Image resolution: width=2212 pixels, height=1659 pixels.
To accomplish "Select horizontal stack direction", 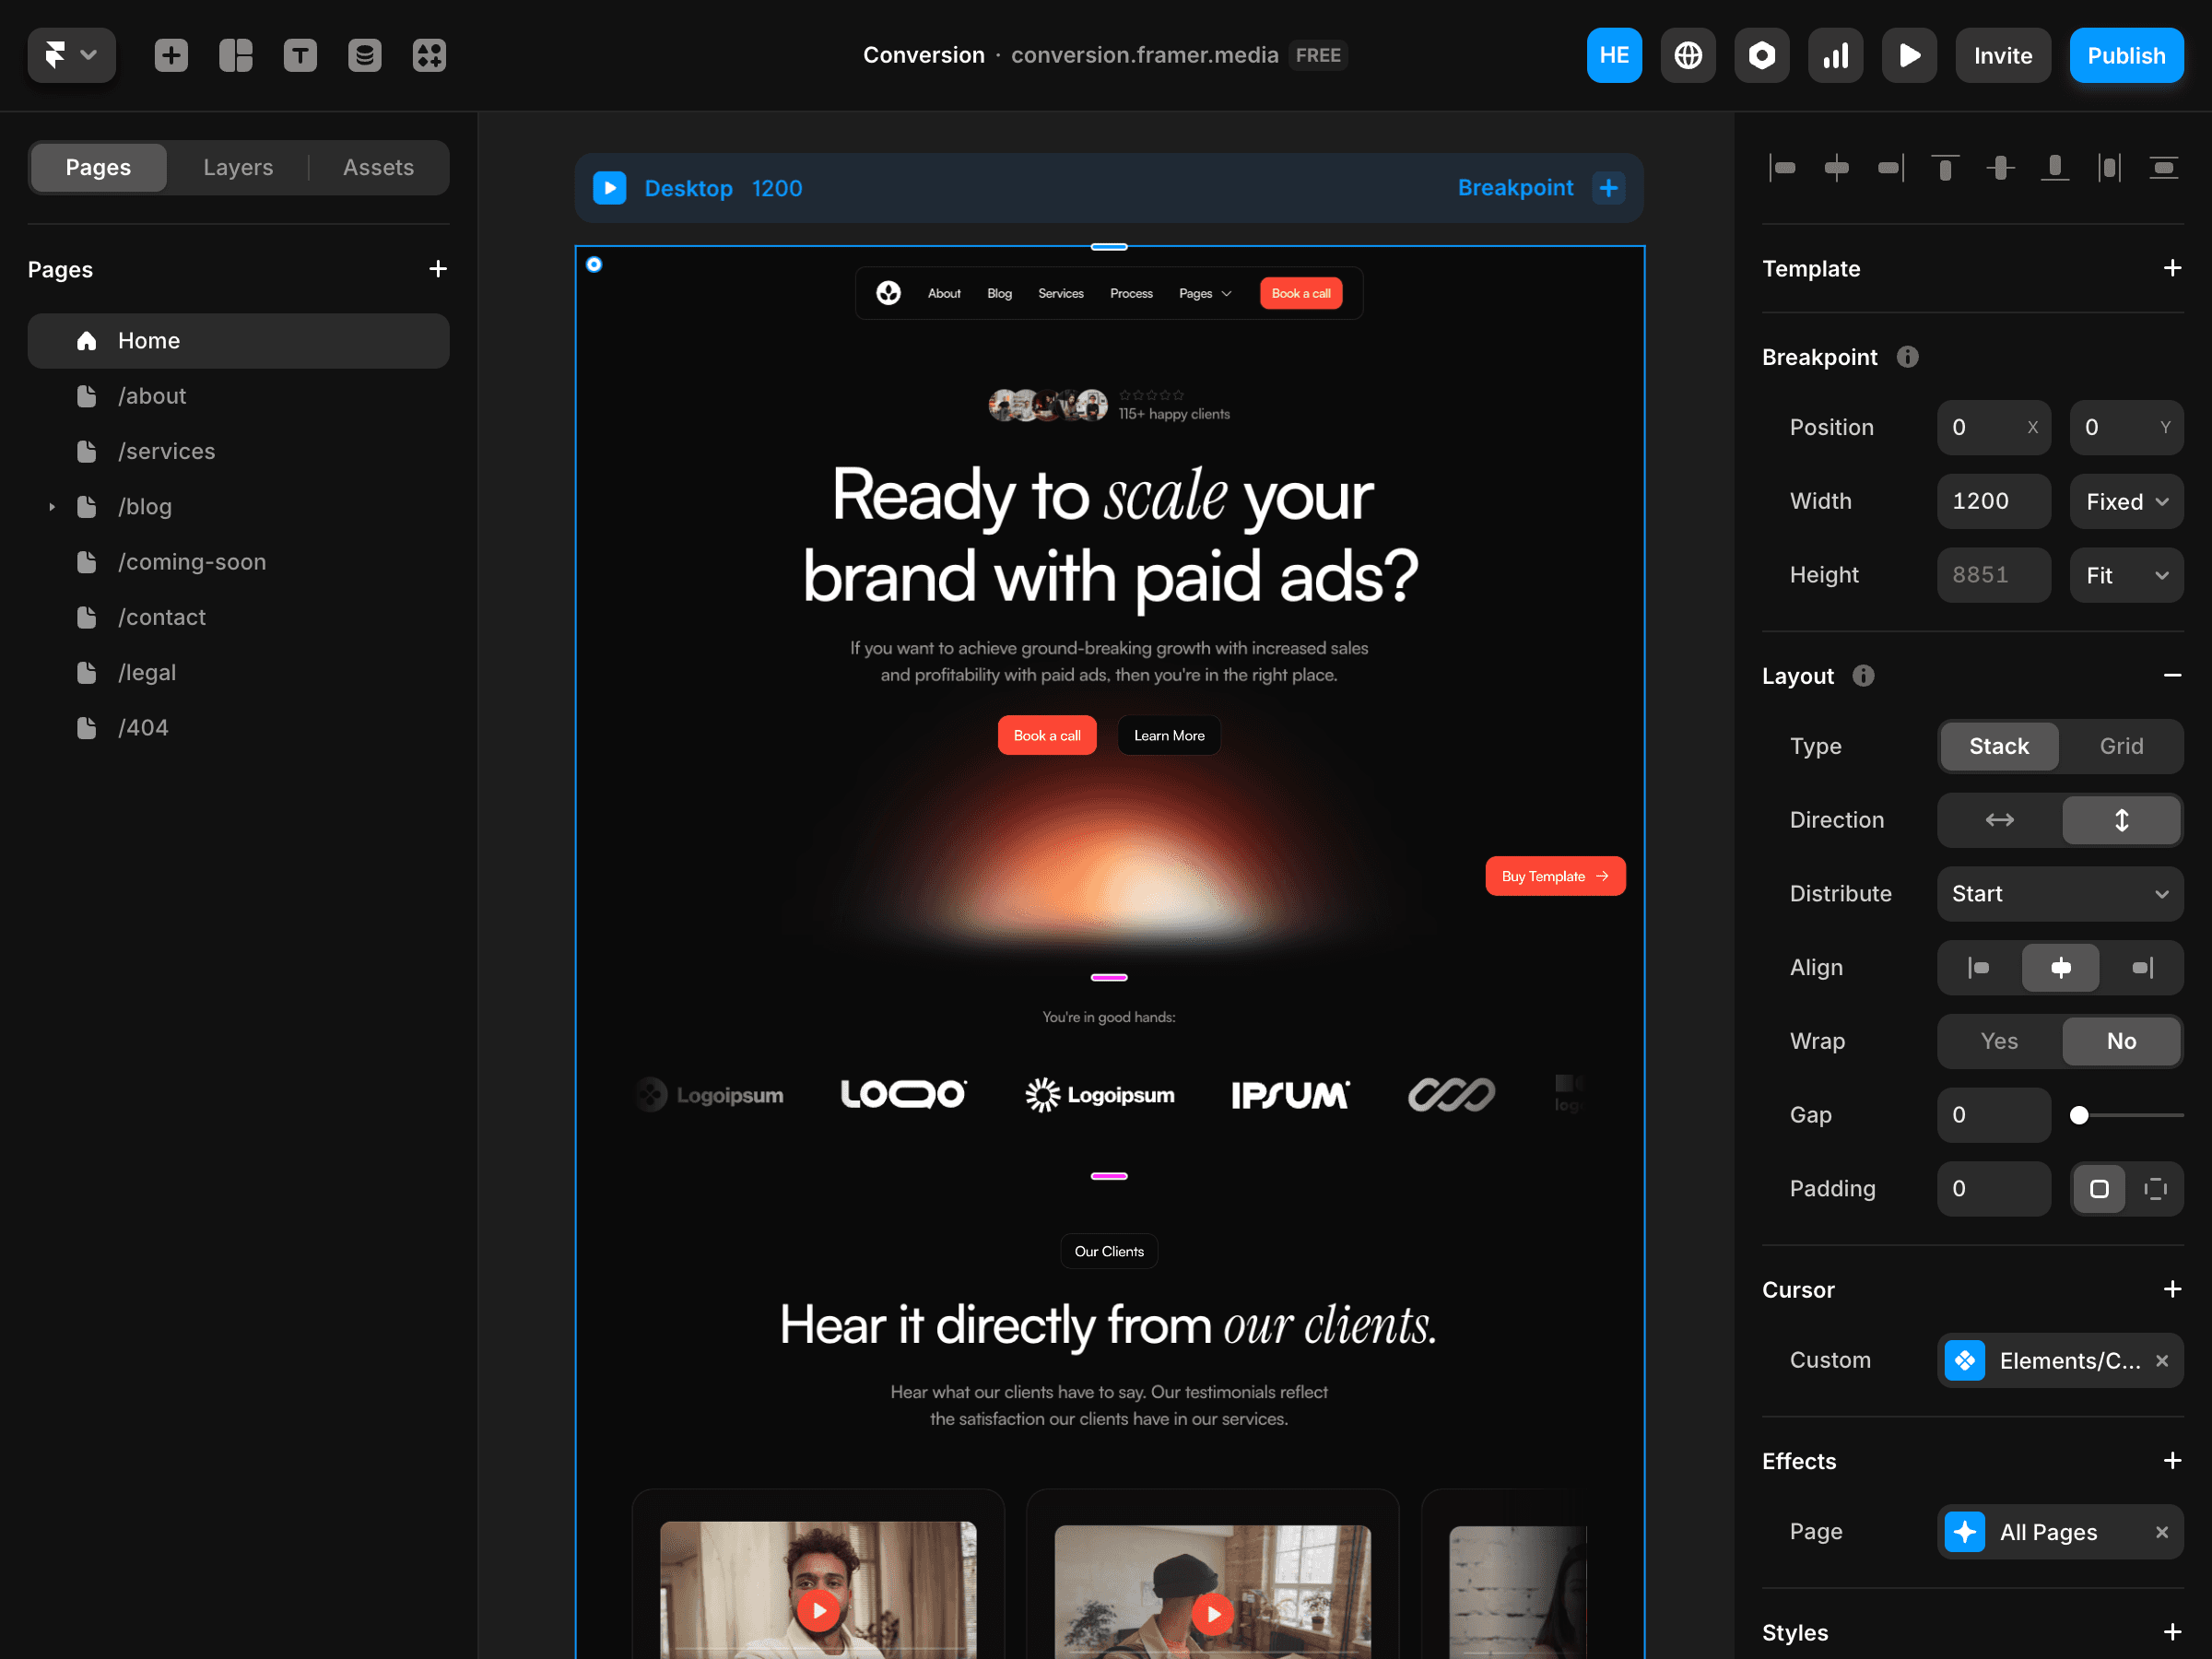I will point(1999,820).
